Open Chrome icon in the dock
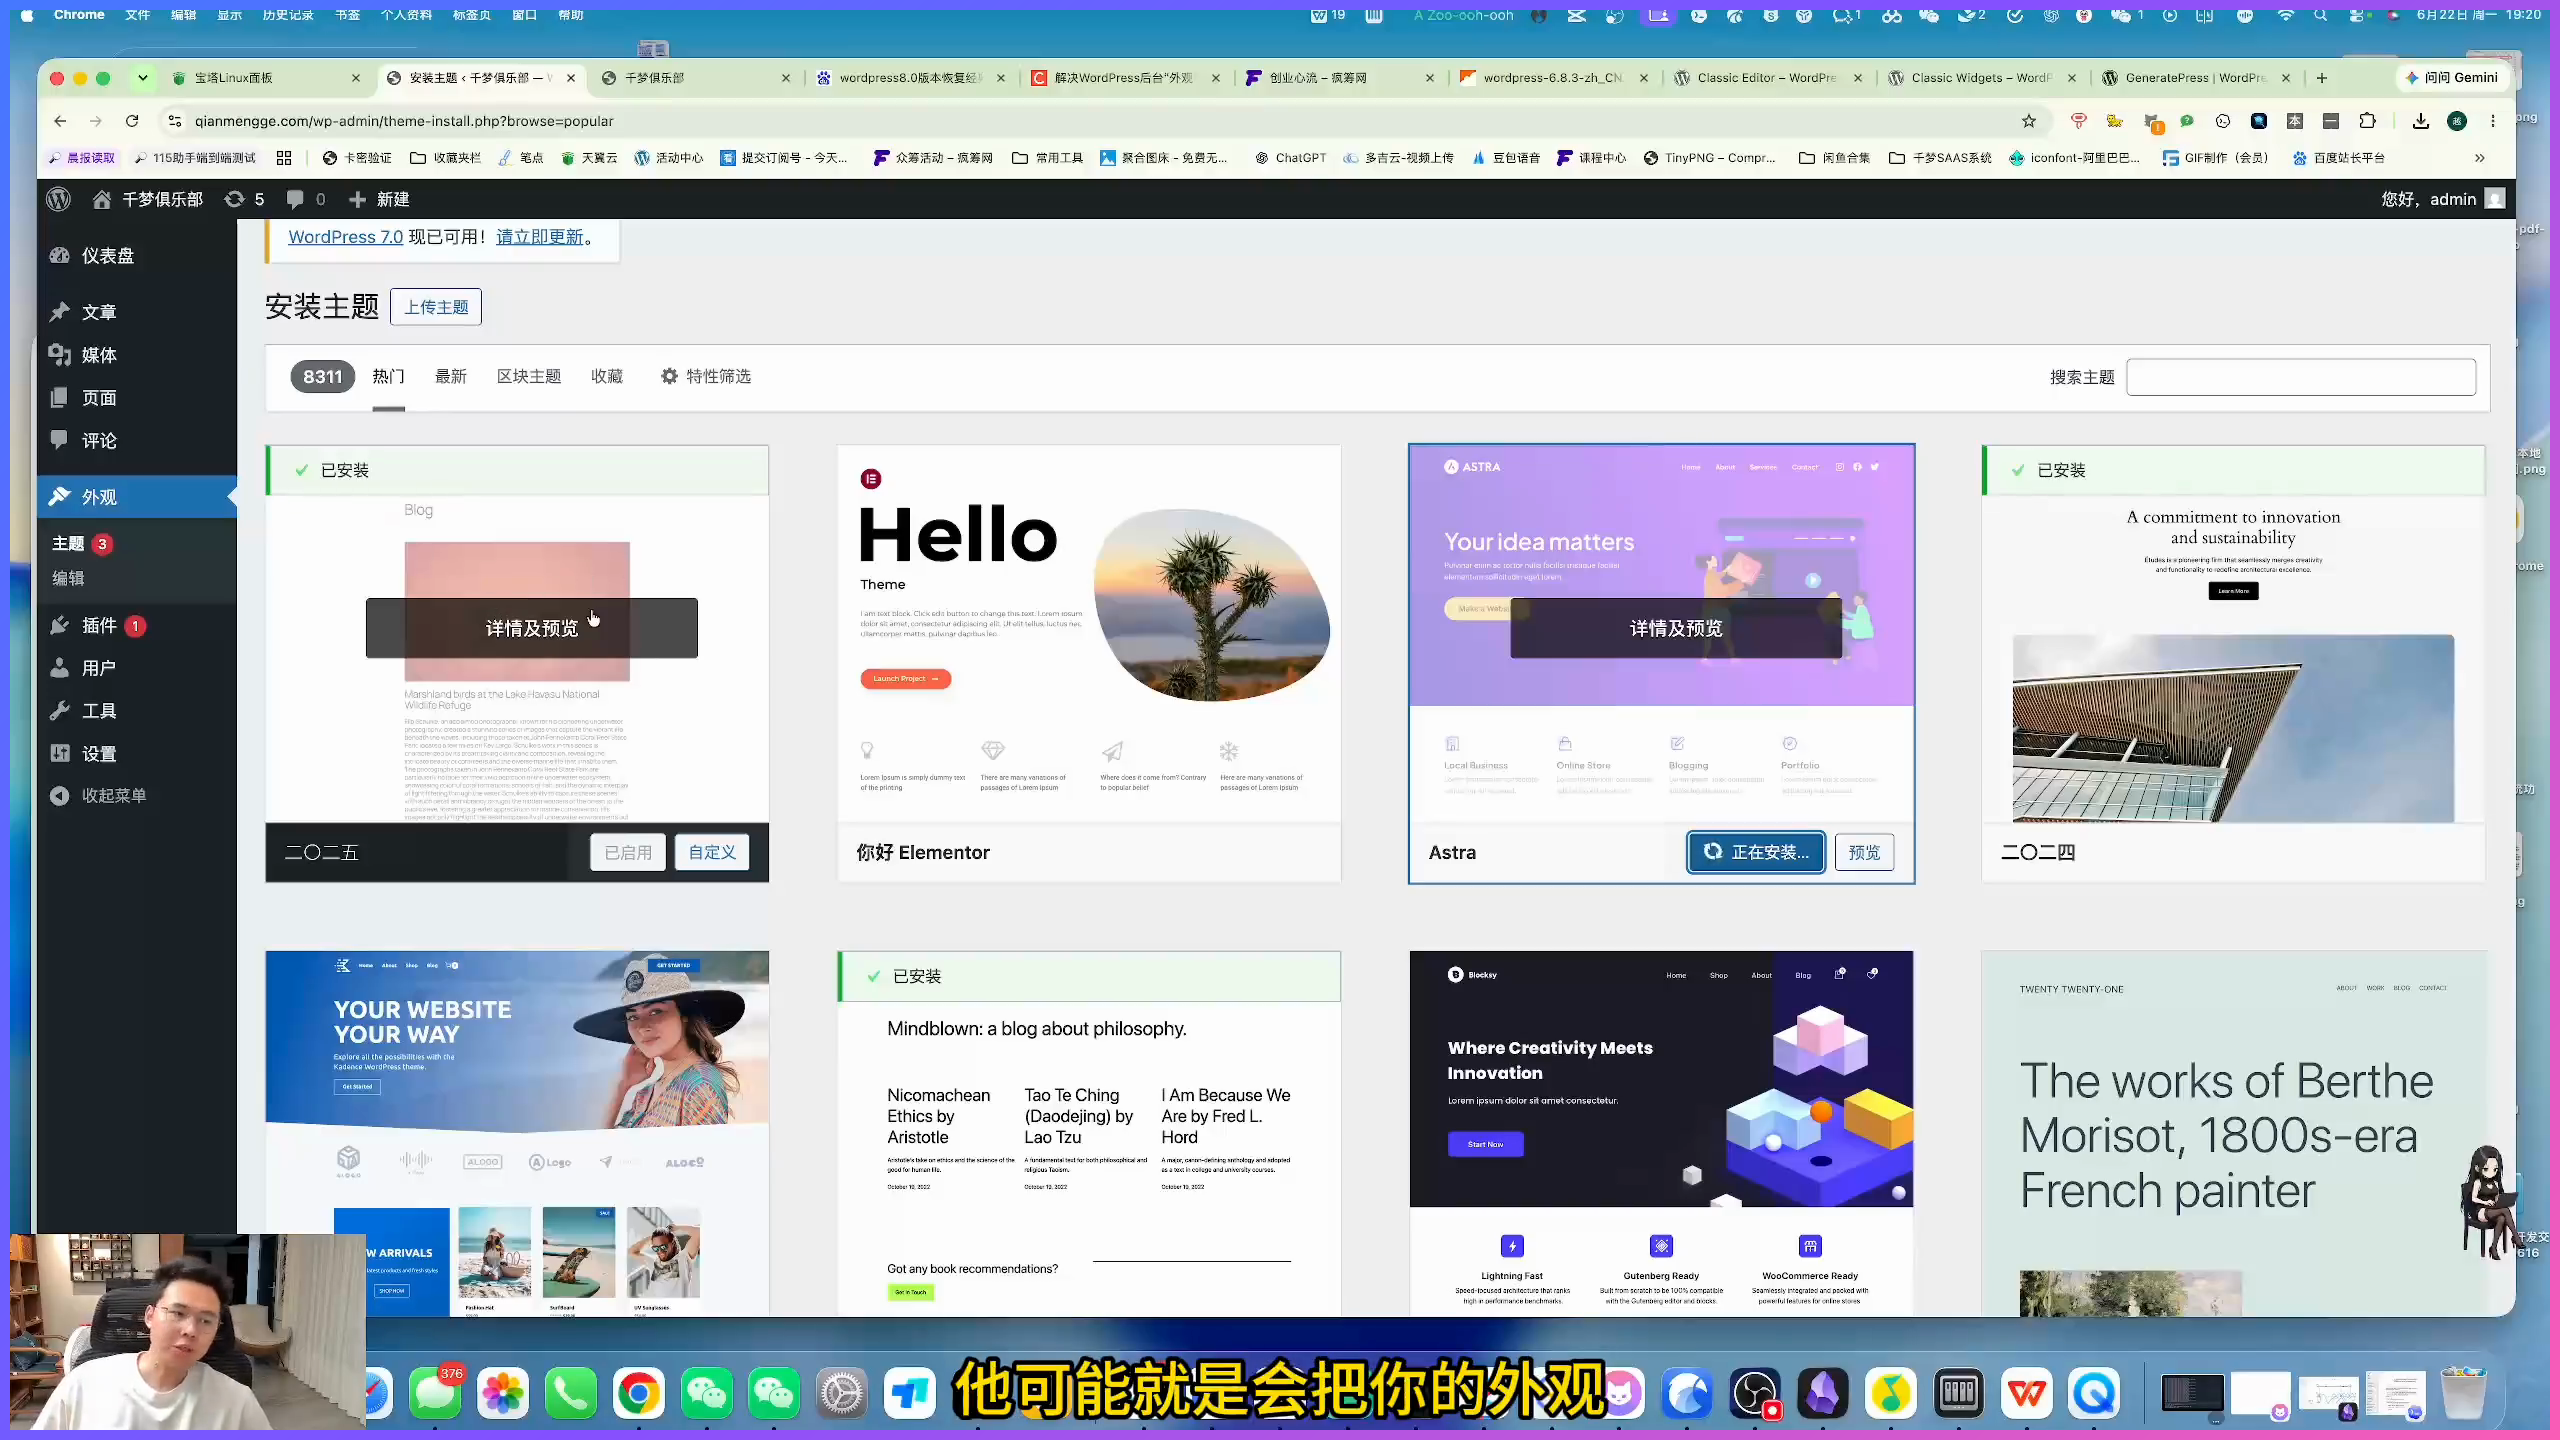 (638, 1393)
